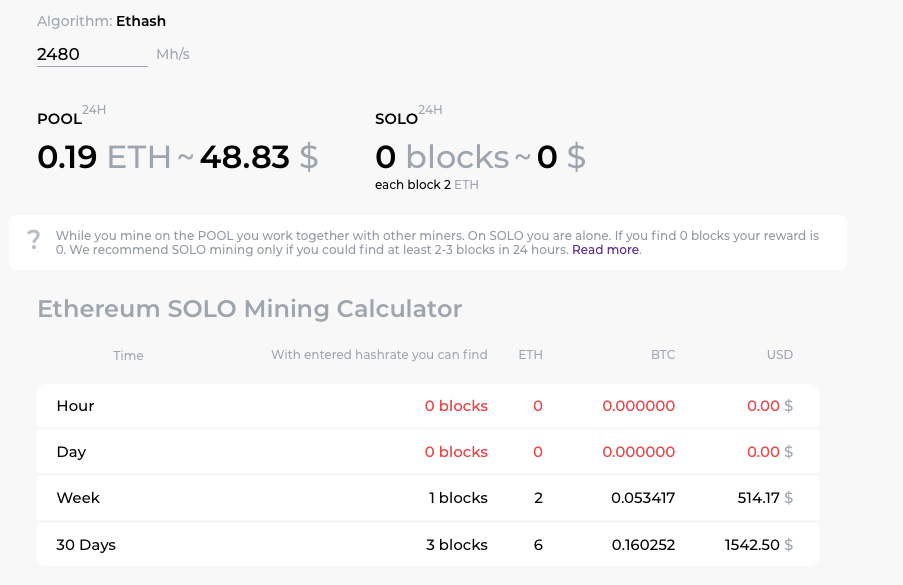Click the 1542.50 $ value for 30 Days
Viewport: 903px width, 585px height.
[x=758, y=545]
